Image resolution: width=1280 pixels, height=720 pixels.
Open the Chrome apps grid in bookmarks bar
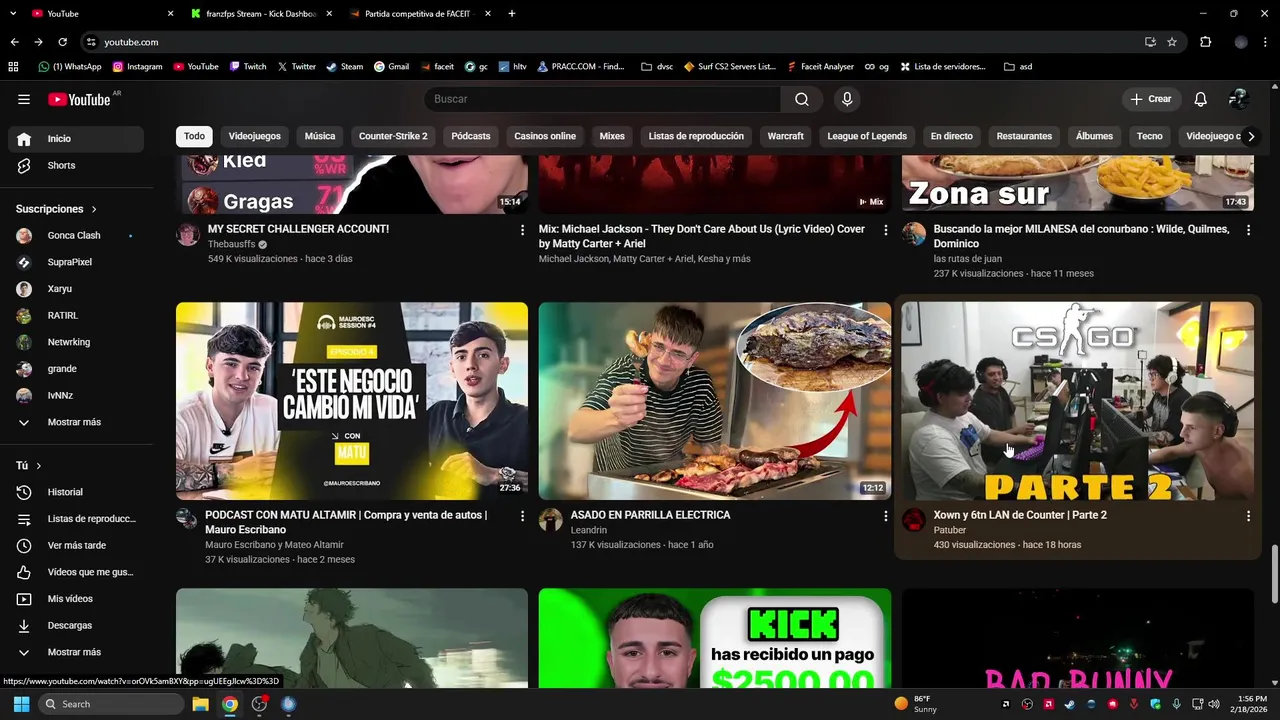point(13,67)
